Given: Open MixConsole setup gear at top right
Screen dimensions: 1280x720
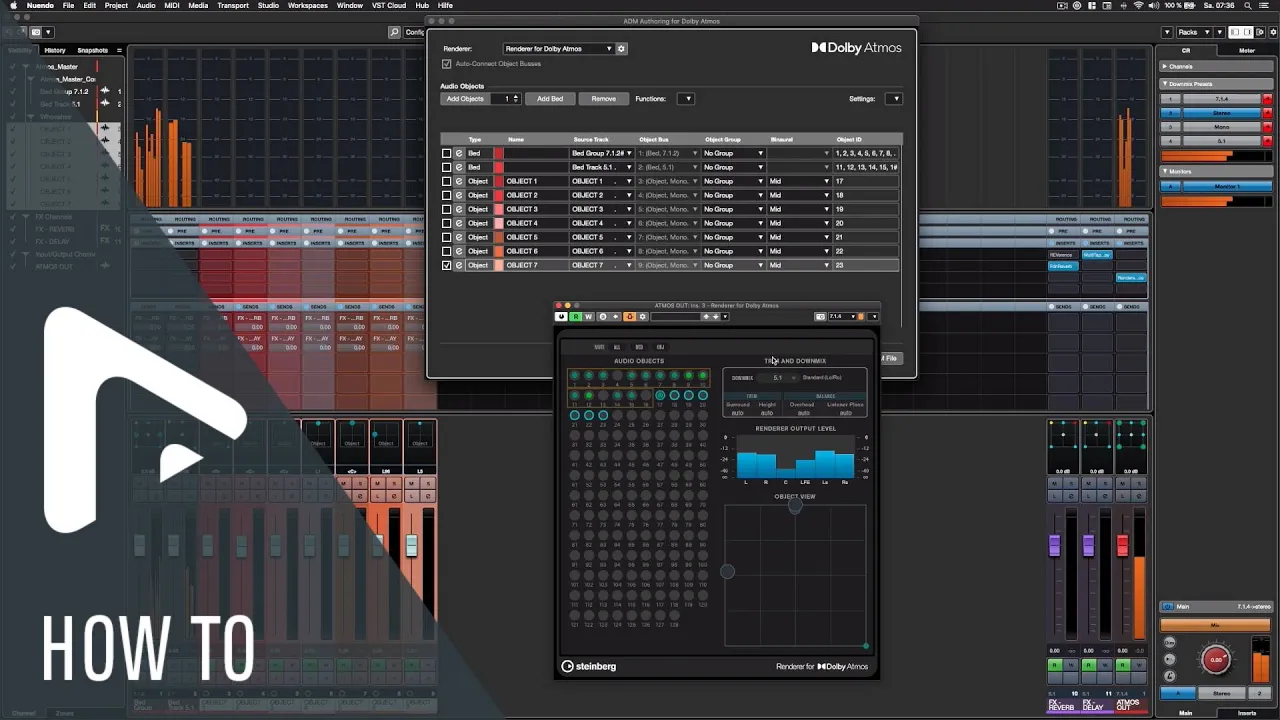Looking at the screenshot, I should 1273,32.
